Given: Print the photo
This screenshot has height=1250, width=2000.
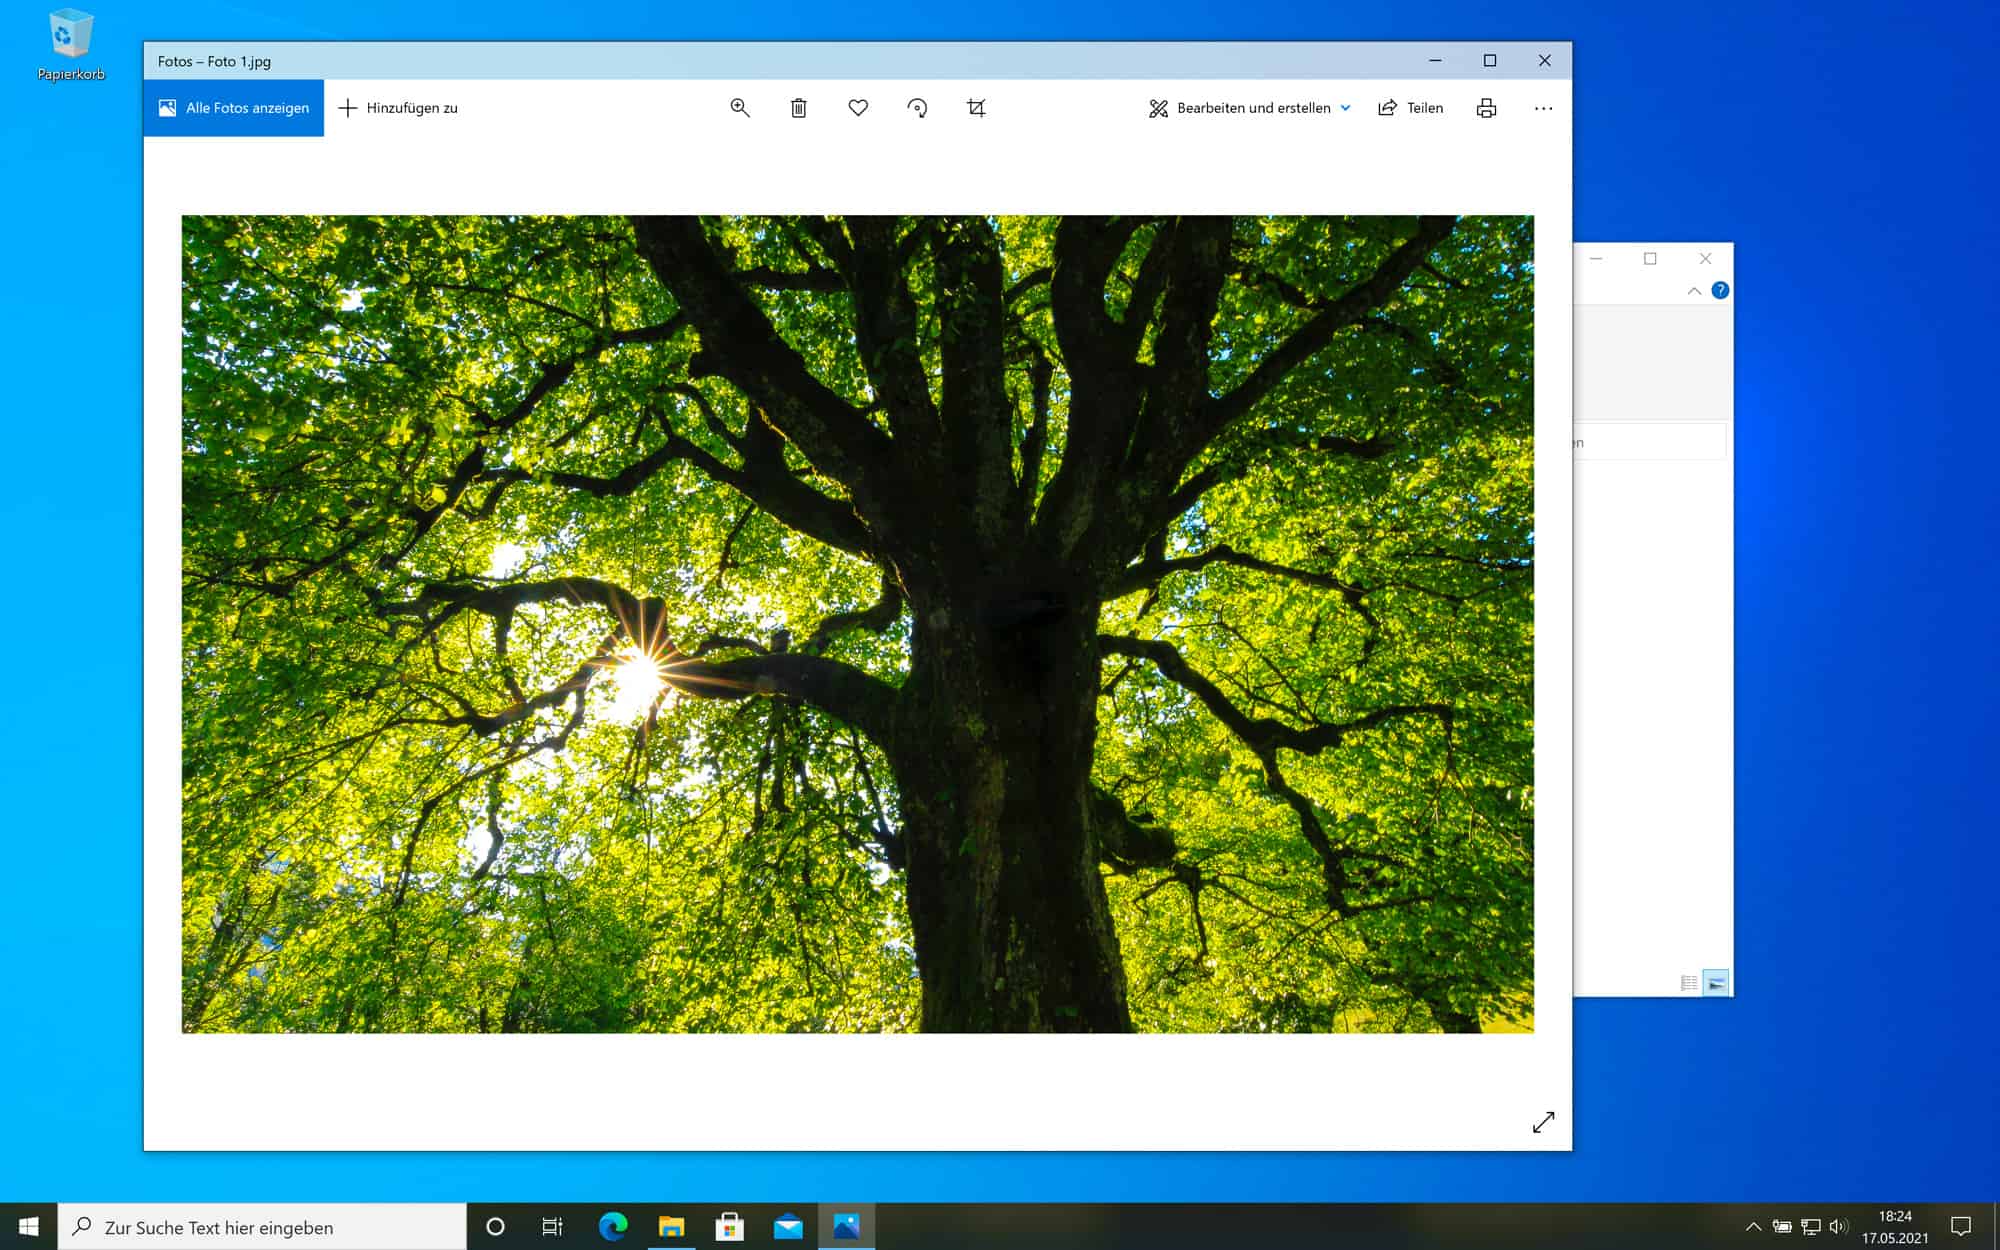Looking at the screenshot, I should pos(1486,108).
